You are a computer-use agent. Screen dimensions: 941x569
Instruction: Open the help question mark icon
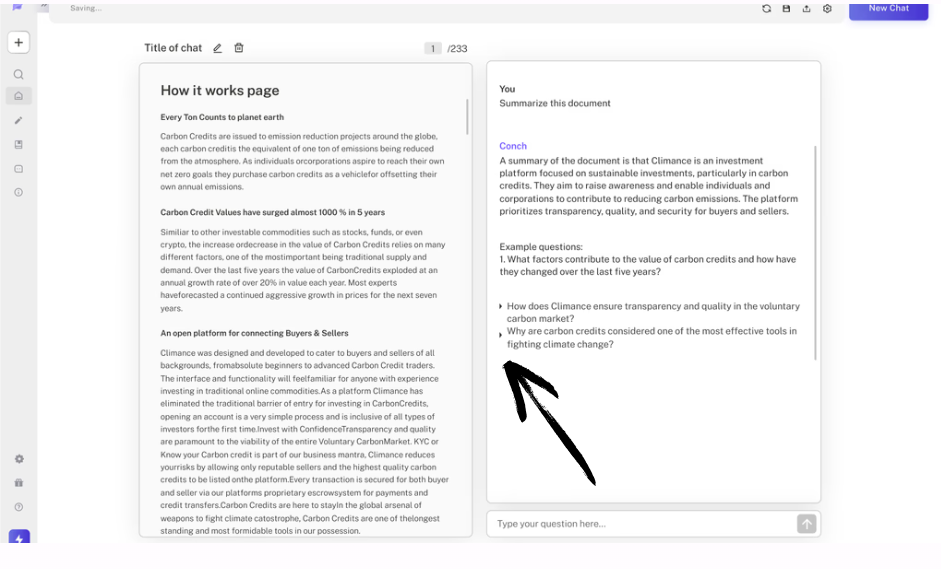pos(19,507)
